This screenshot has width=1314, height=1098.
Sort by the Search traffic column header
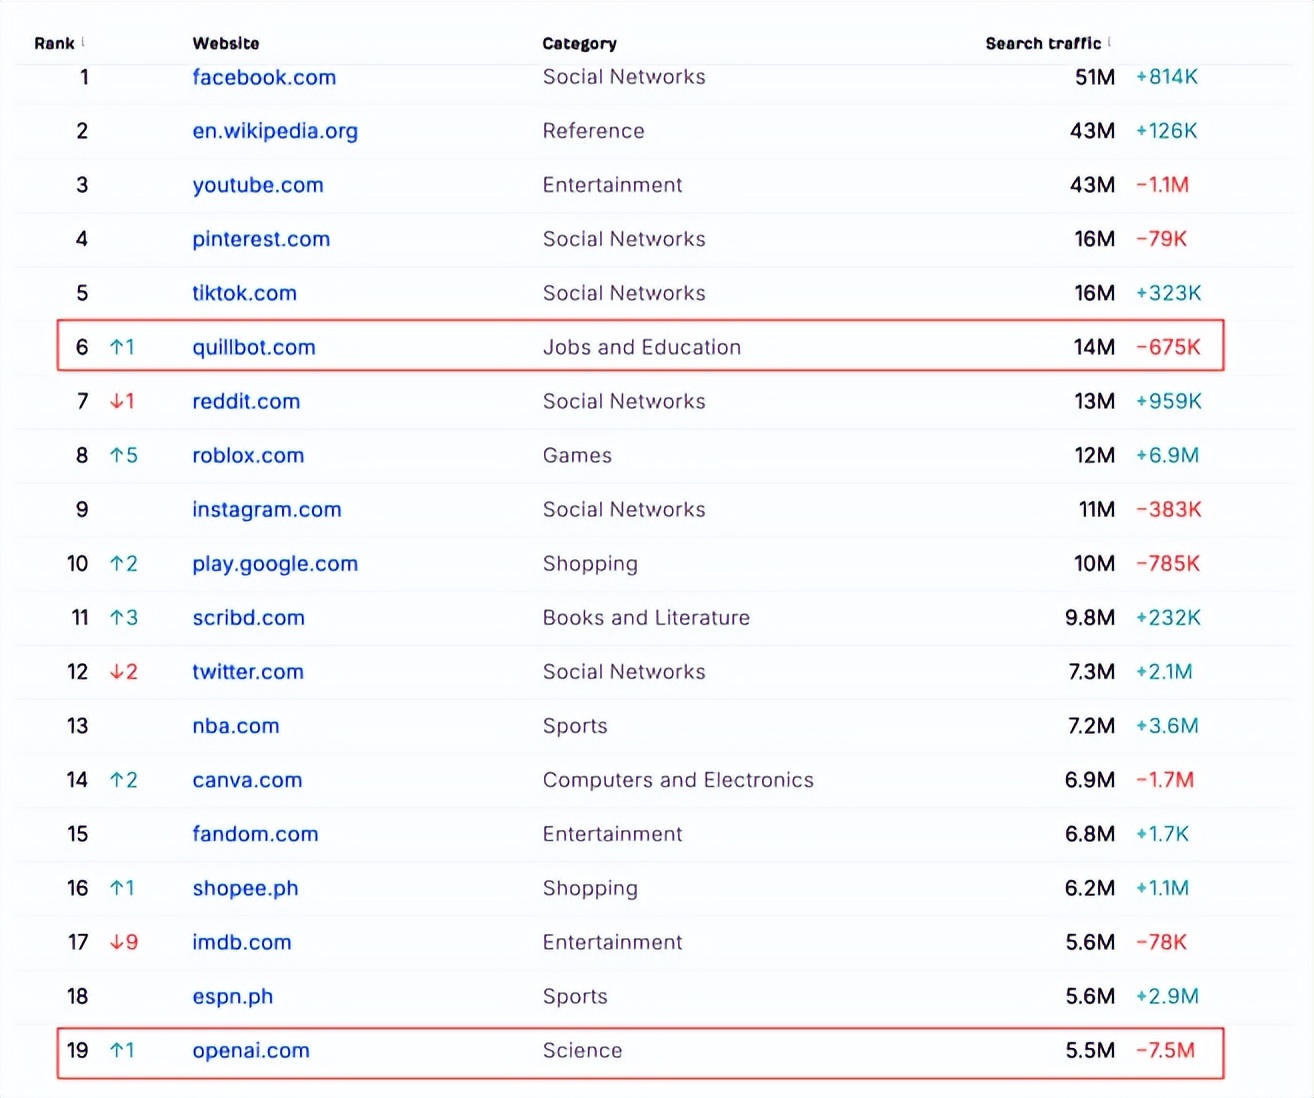point(1043,43)
